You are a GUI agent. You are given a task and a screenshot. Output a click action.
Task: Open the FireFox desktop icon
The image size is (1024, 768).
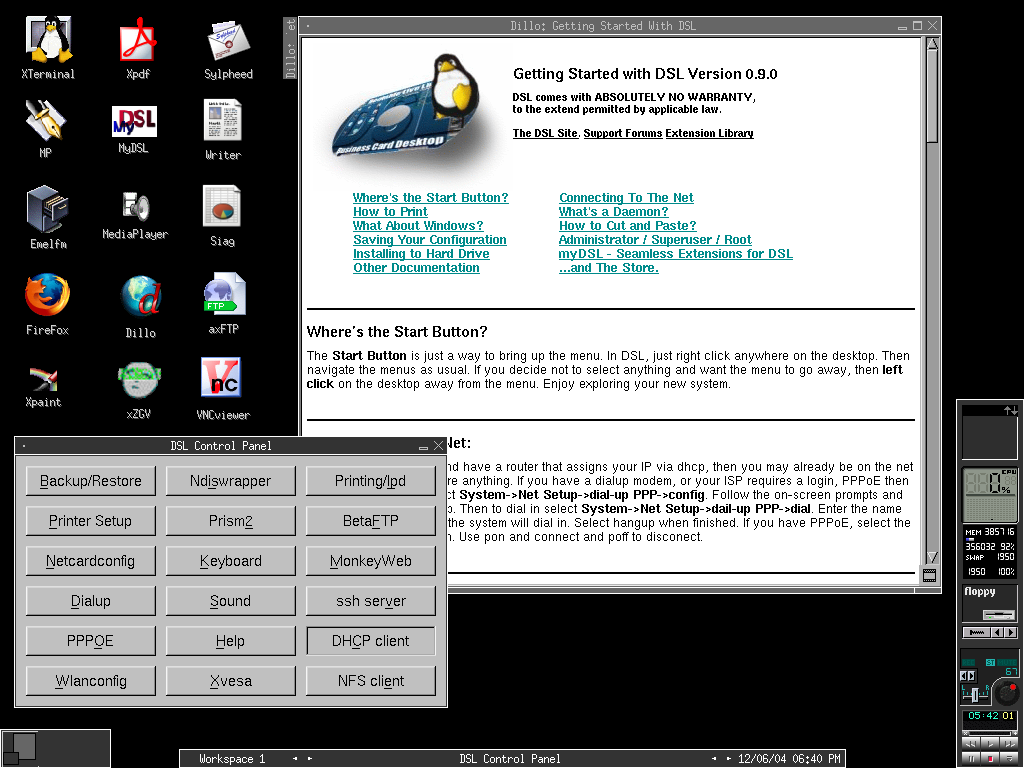tap(47, 305)
